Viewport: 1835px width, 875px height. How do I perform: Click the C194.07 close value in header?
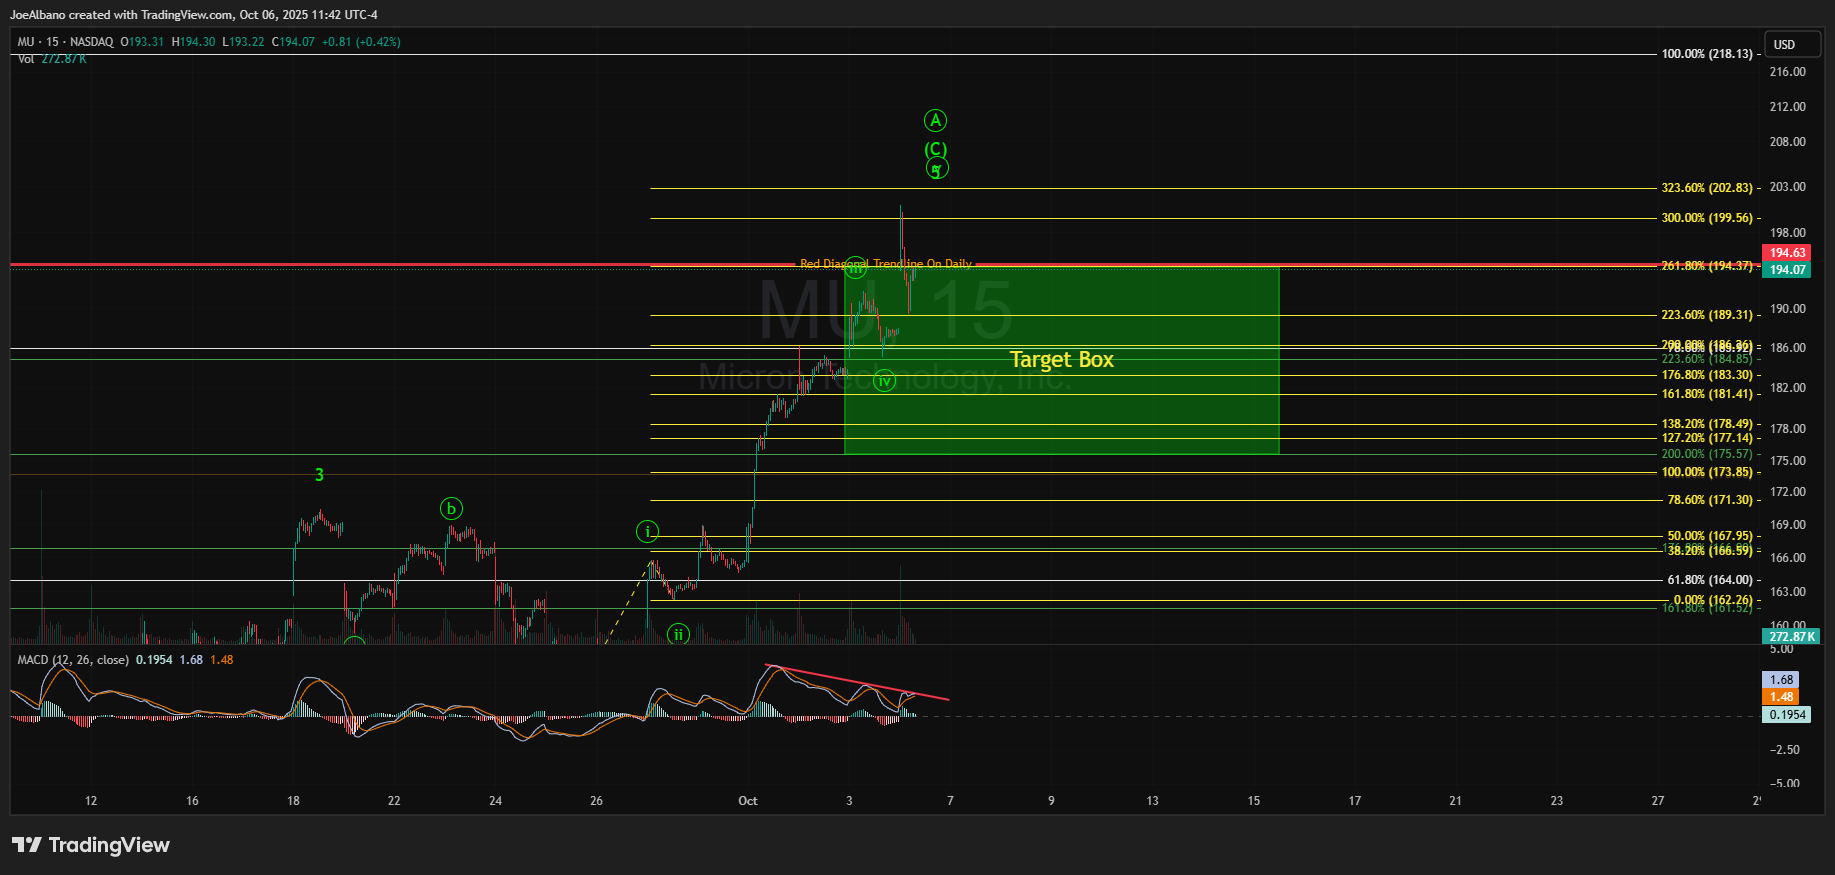coord(293,42)
